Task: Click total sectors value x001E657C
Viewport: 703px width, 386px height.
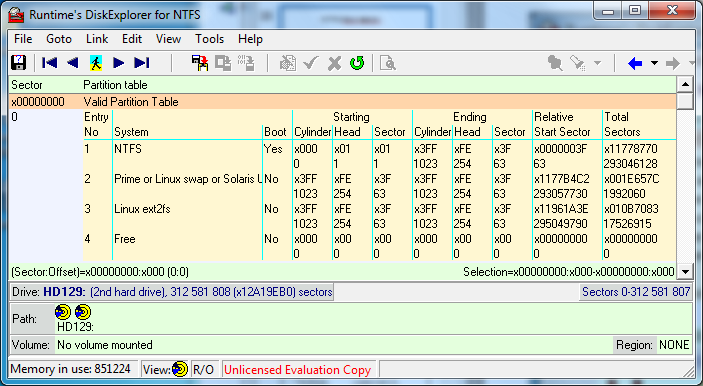Action: (x=632, y=179)
